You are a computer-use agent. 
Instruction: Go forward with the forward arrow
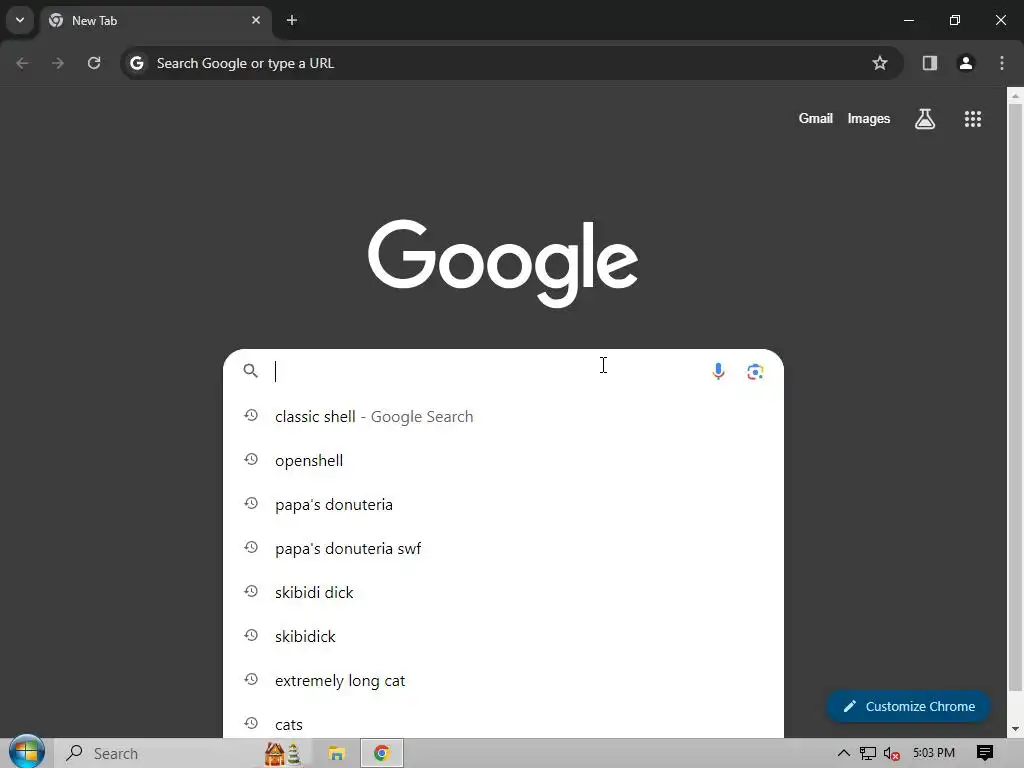58,63
